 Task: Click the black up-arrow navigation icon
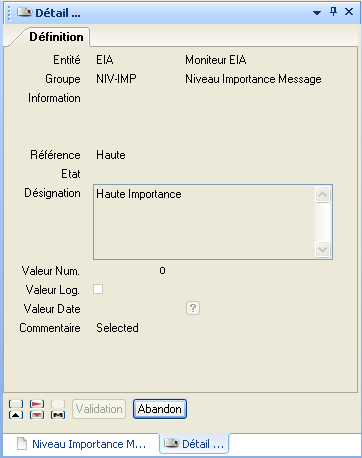(x=16, y=415)
